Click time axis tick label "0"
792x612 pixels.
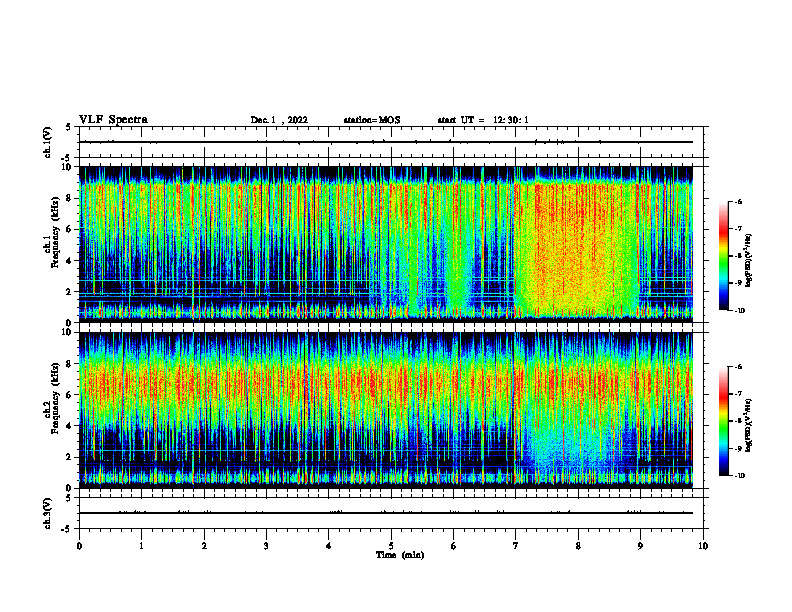coord(79,546)
